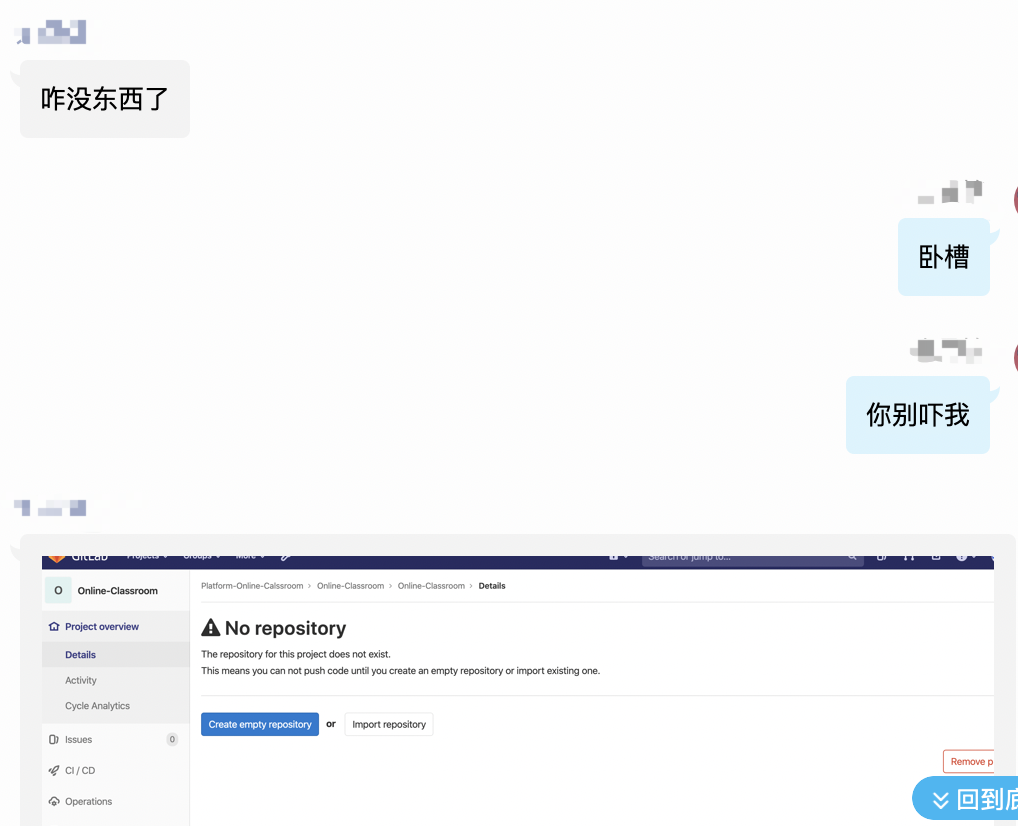Click the Issues sidebar icon
The image size is (1018, 826).
[x=54, y=740]
